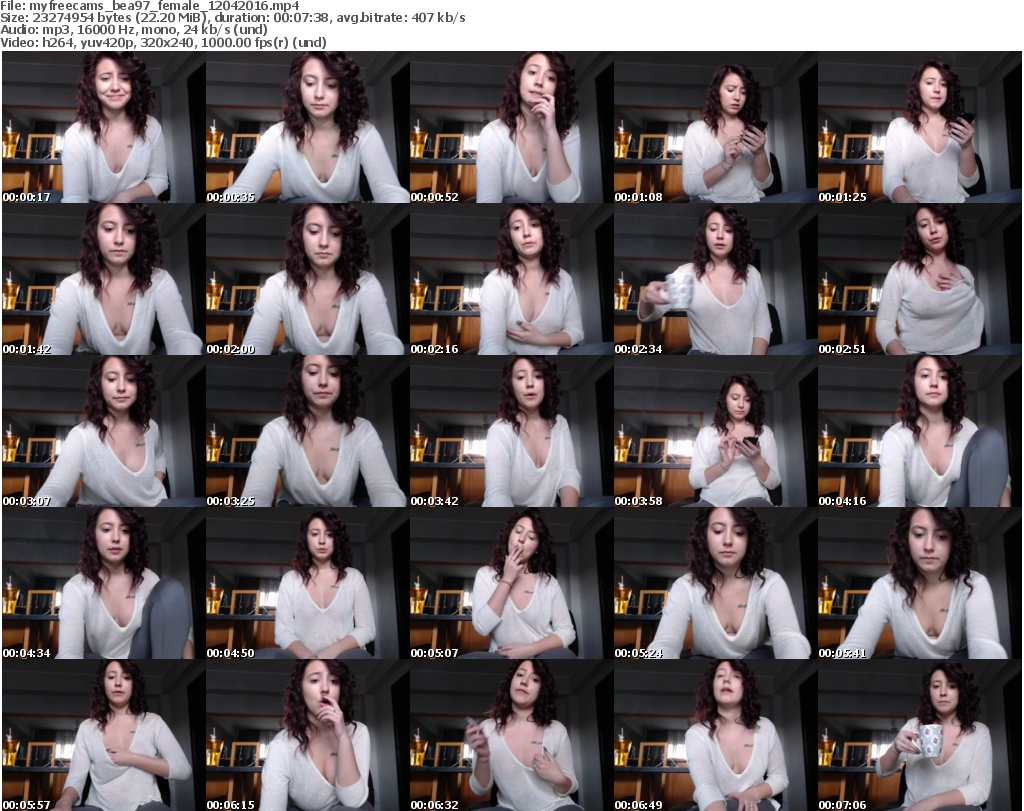The width and height of the screenshot is (1024, 811).
Task: Click the Audio mp3 16000 Hz info line
Action: tap(134, 30)
